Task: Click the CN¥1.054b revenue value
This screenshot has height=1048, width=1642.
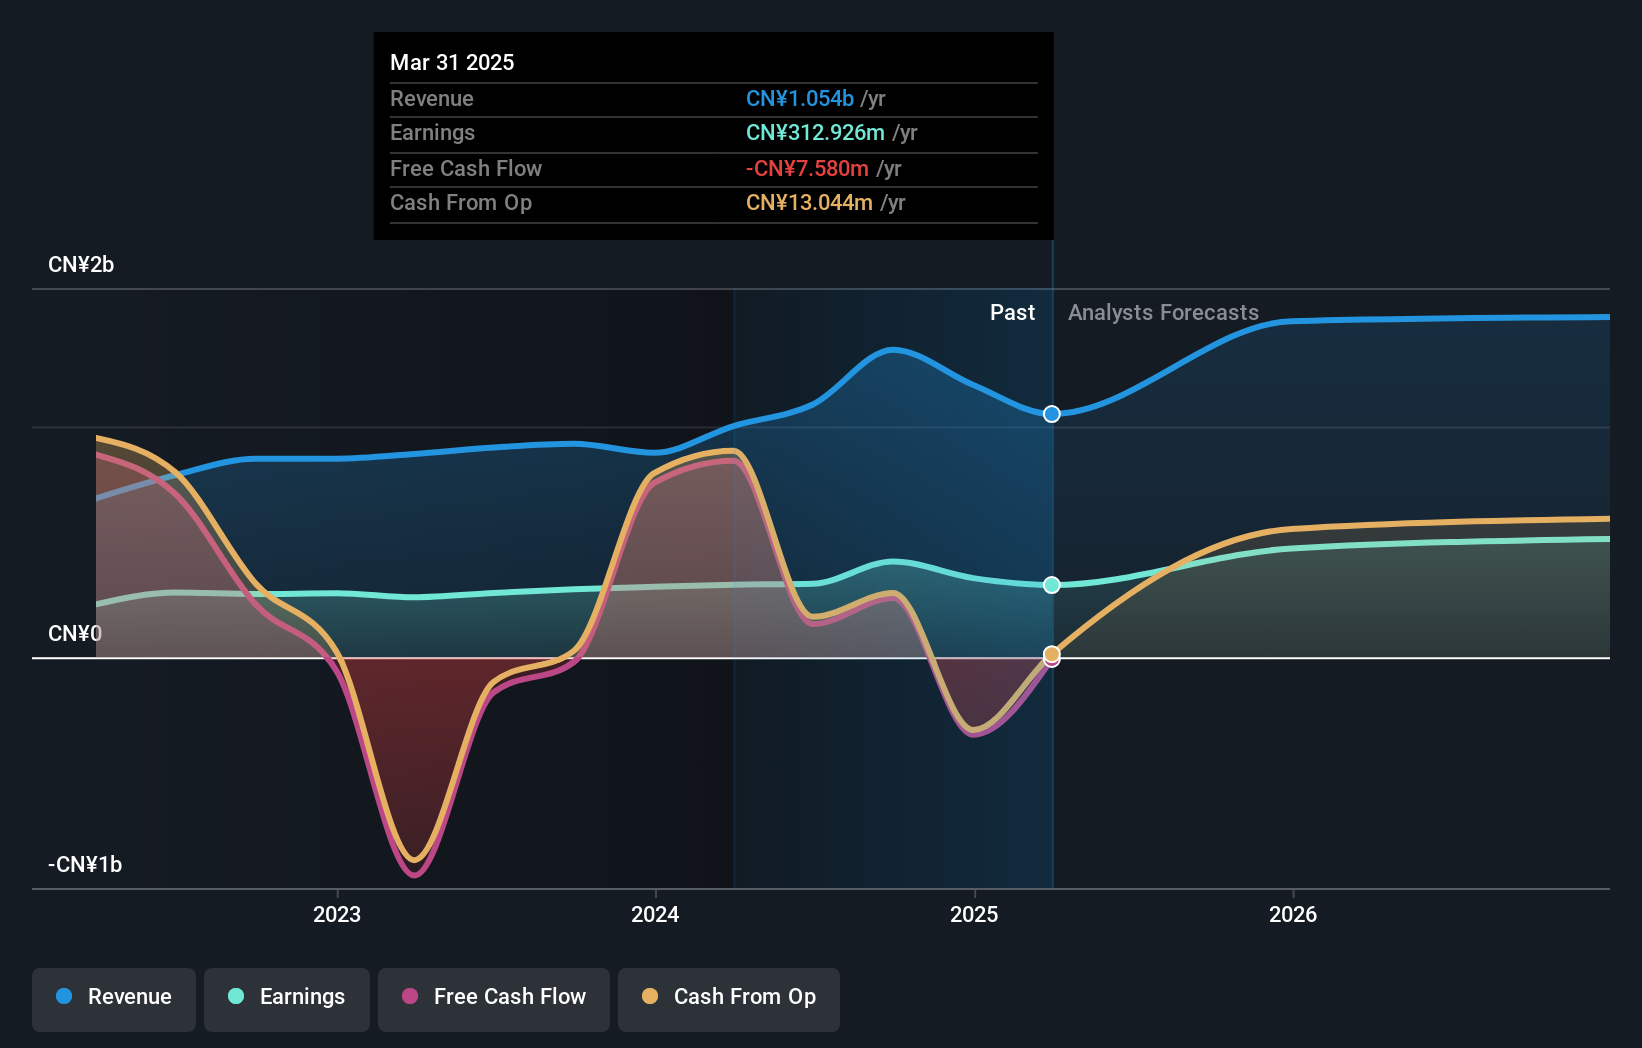Action: (800, 99)
